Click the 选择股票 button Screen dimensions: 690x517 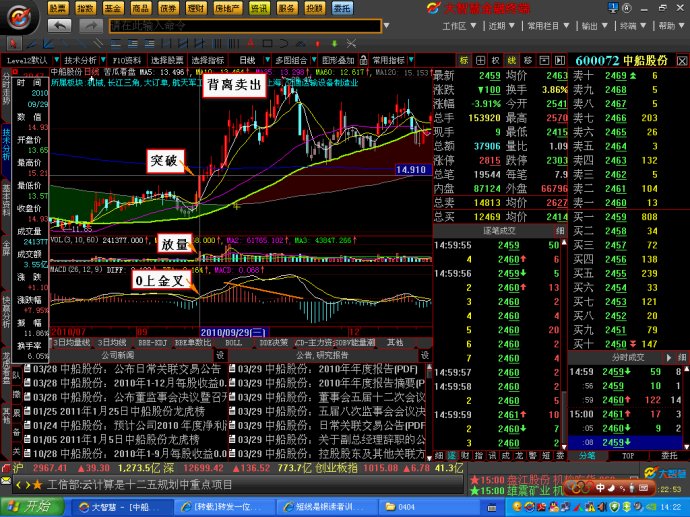point(167,60)
